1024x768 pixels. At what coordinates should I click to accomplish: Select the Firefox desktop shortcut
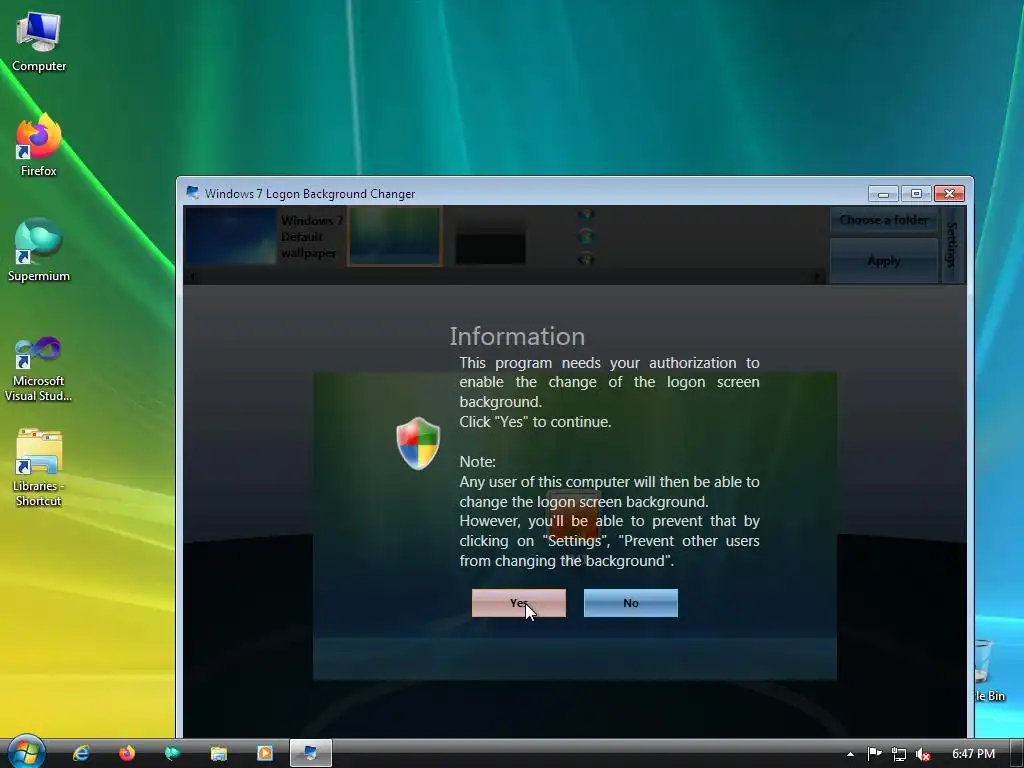tap(39, 145)
